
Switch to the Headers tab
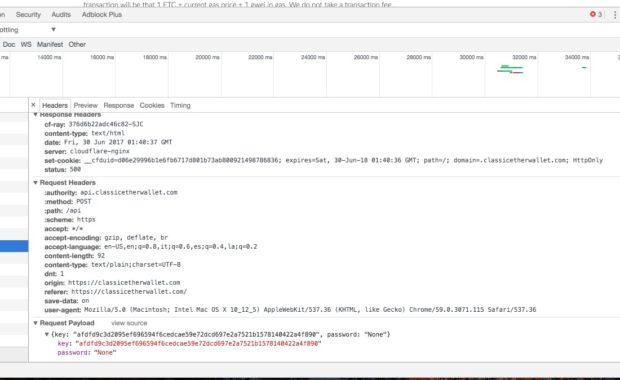click(x=55, y=106)
